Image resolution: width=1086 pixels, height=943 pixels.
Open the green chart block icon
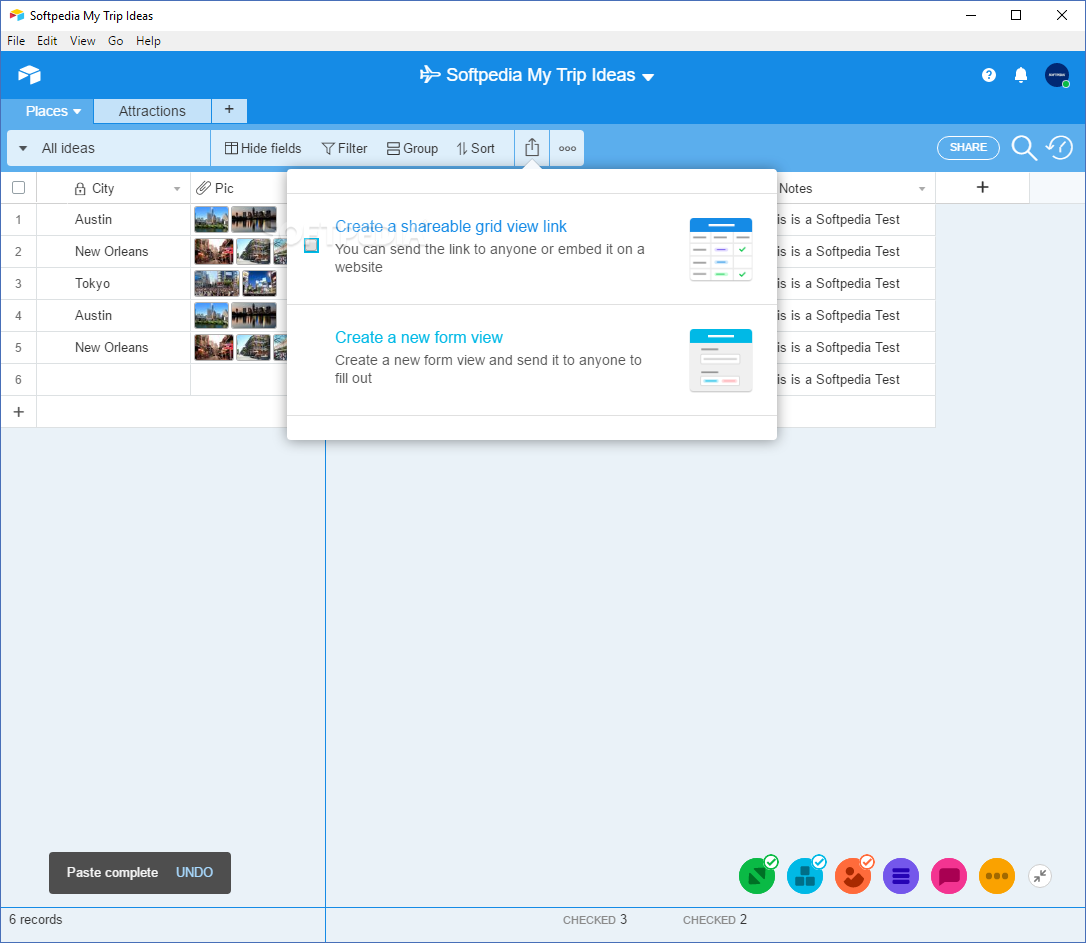[757, 876]
